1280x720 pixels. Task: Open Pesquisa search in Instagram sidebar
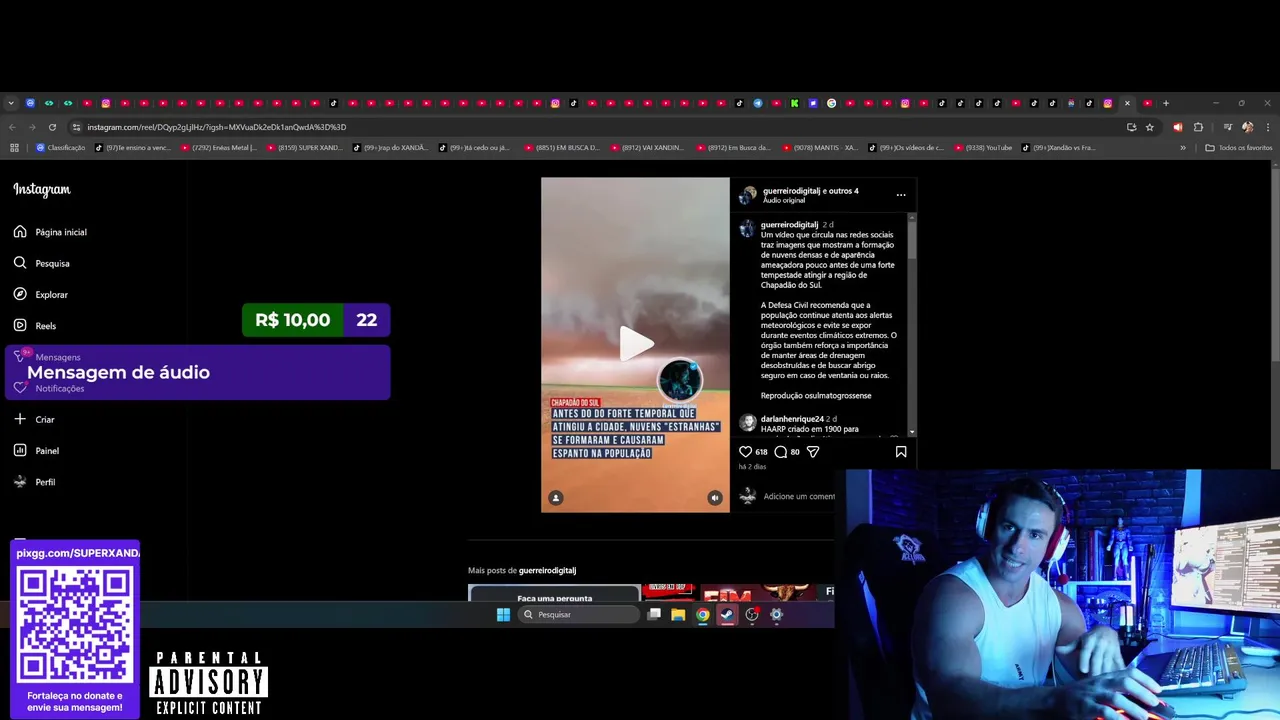(42, 263)
